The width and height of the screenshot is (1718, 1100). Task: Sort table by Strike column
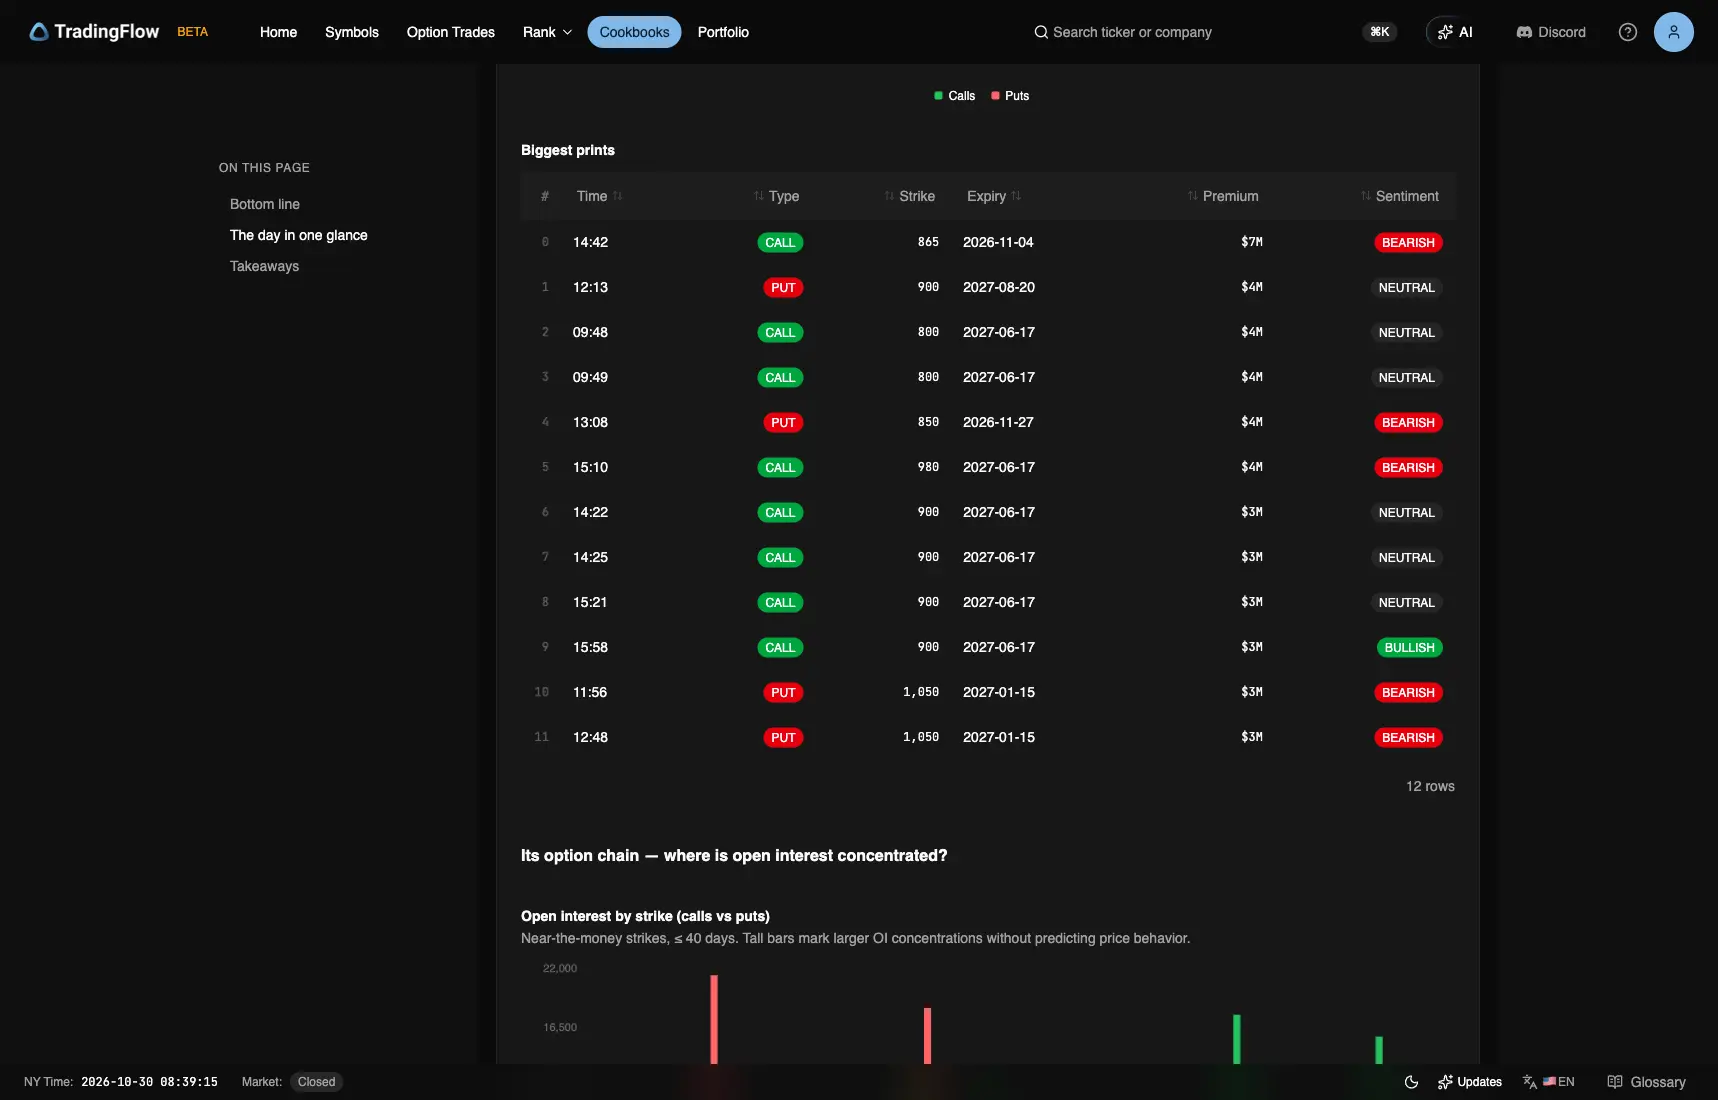(x=909, y=196)
